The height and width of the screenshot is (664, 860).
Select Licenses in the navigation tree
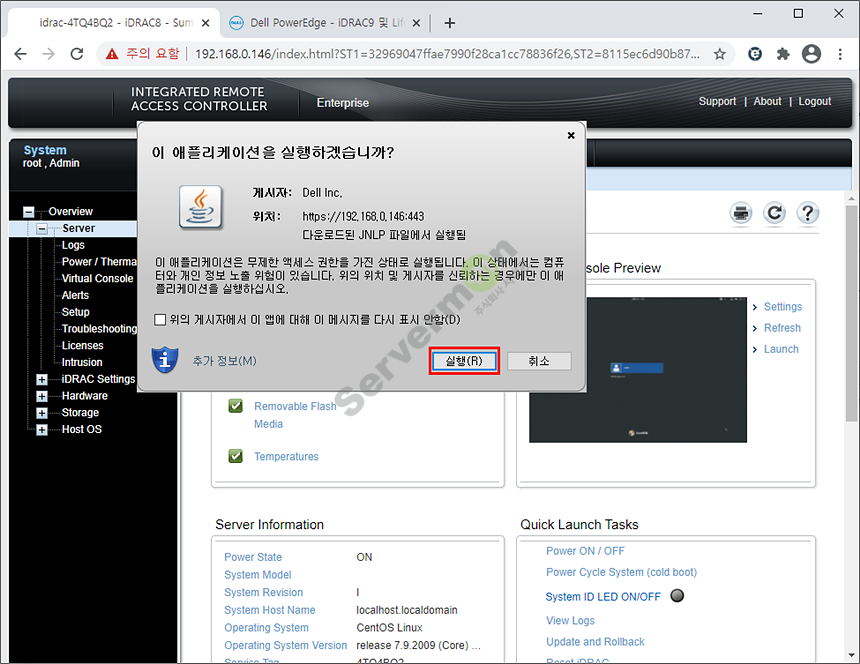[82, 345]
